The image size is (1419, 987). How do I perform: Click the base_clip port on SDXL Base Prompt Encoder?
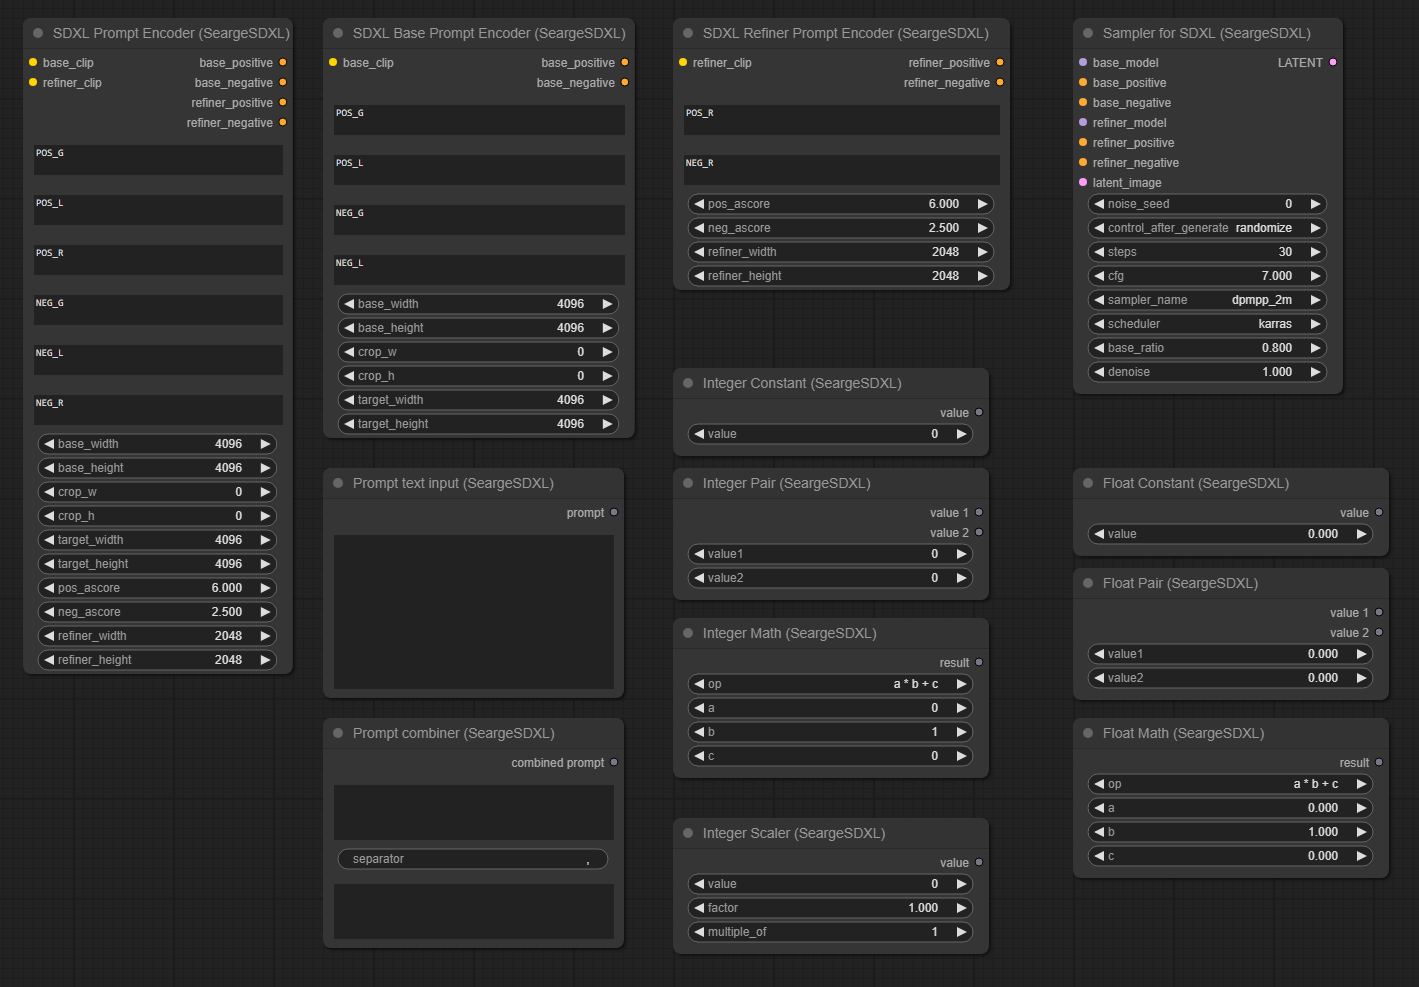[333, 62]
